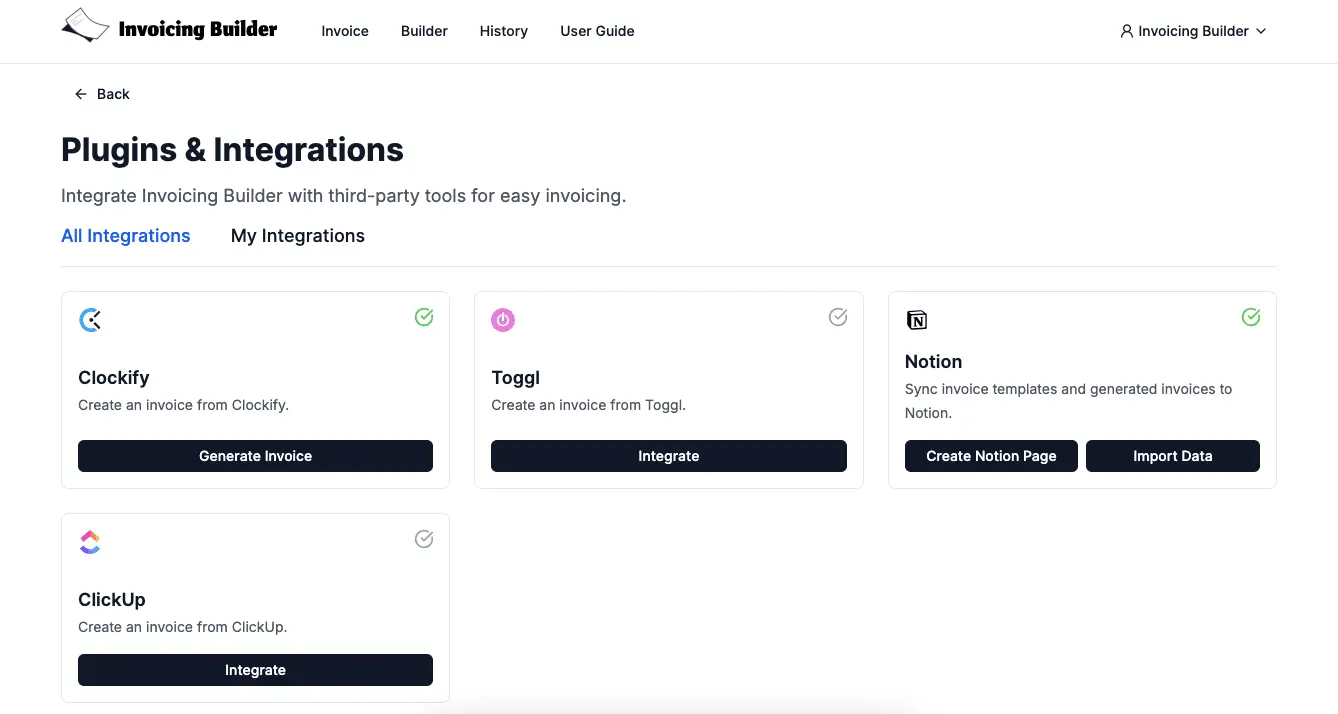Screen dimensions: 1338x714
Task: Click the Toggl card title
Action: (516, 378)
